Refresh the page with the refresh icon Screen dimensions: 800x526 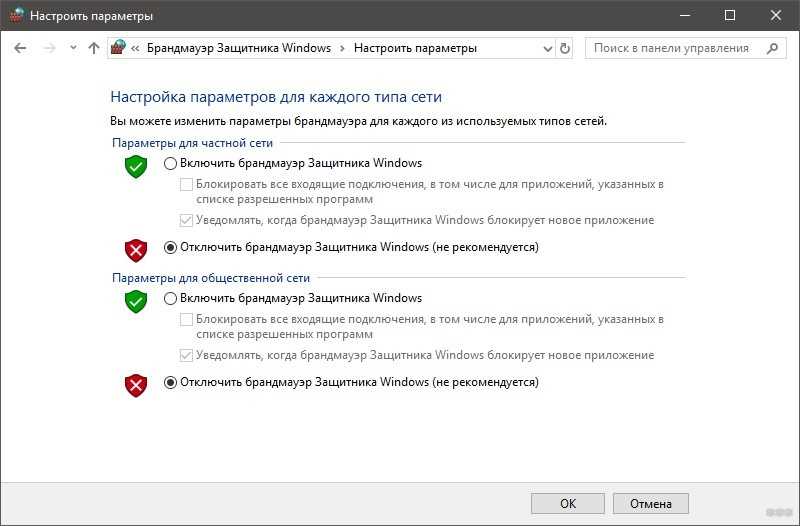564,48
